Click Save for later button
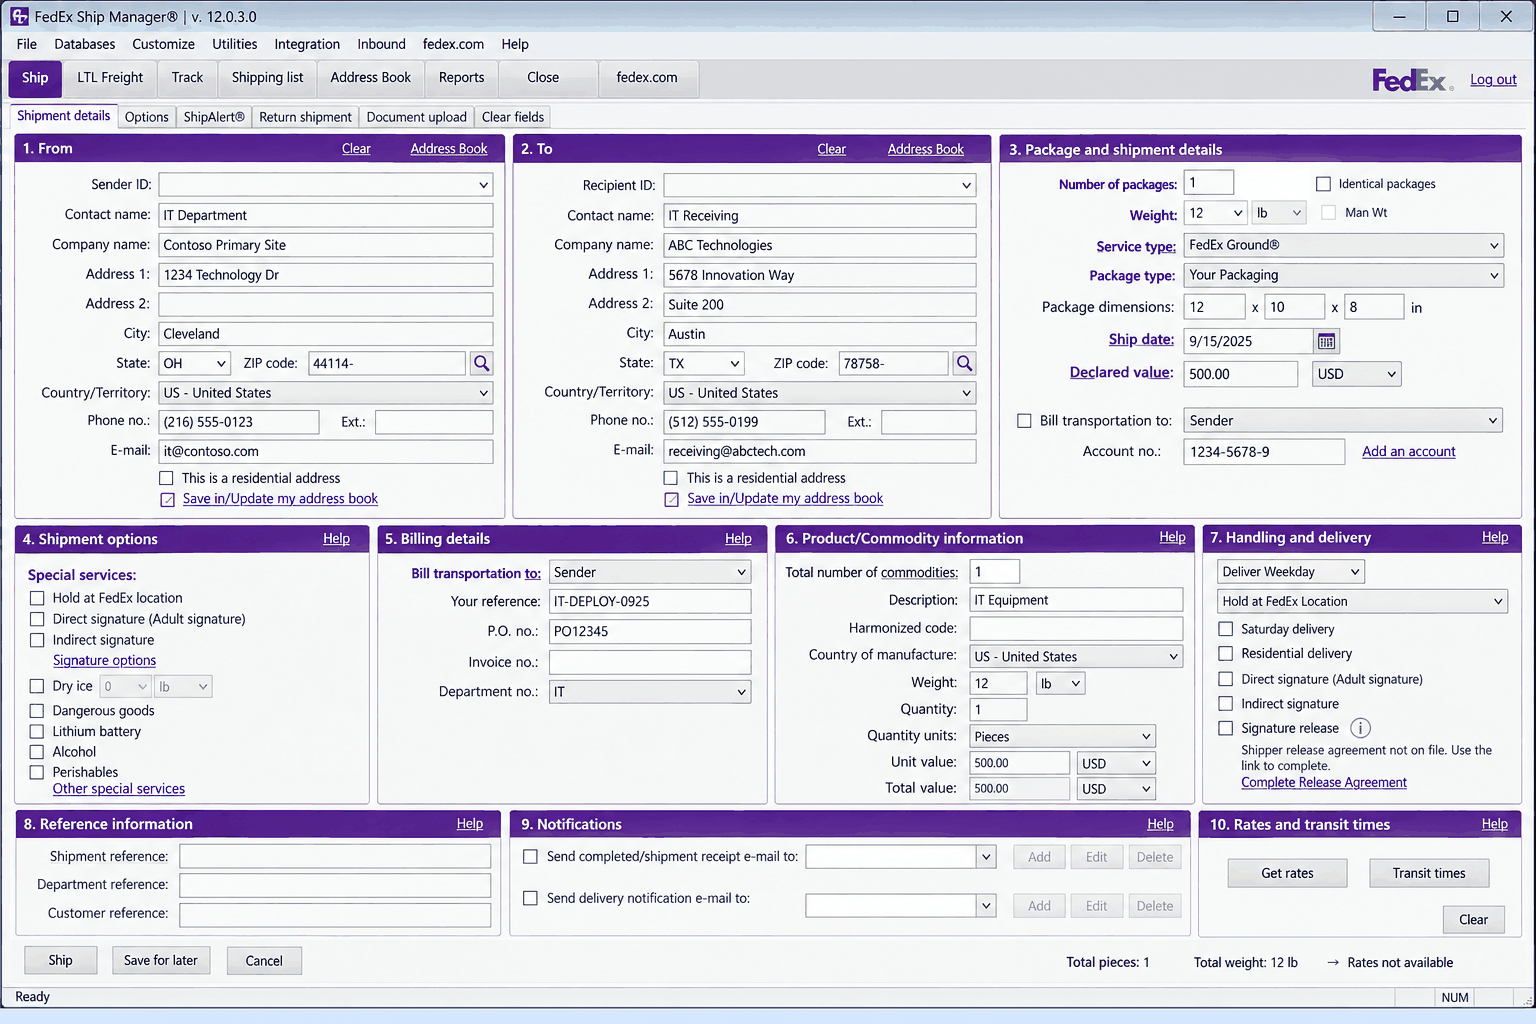1536x1024 pixels. [x=161, y=961]
